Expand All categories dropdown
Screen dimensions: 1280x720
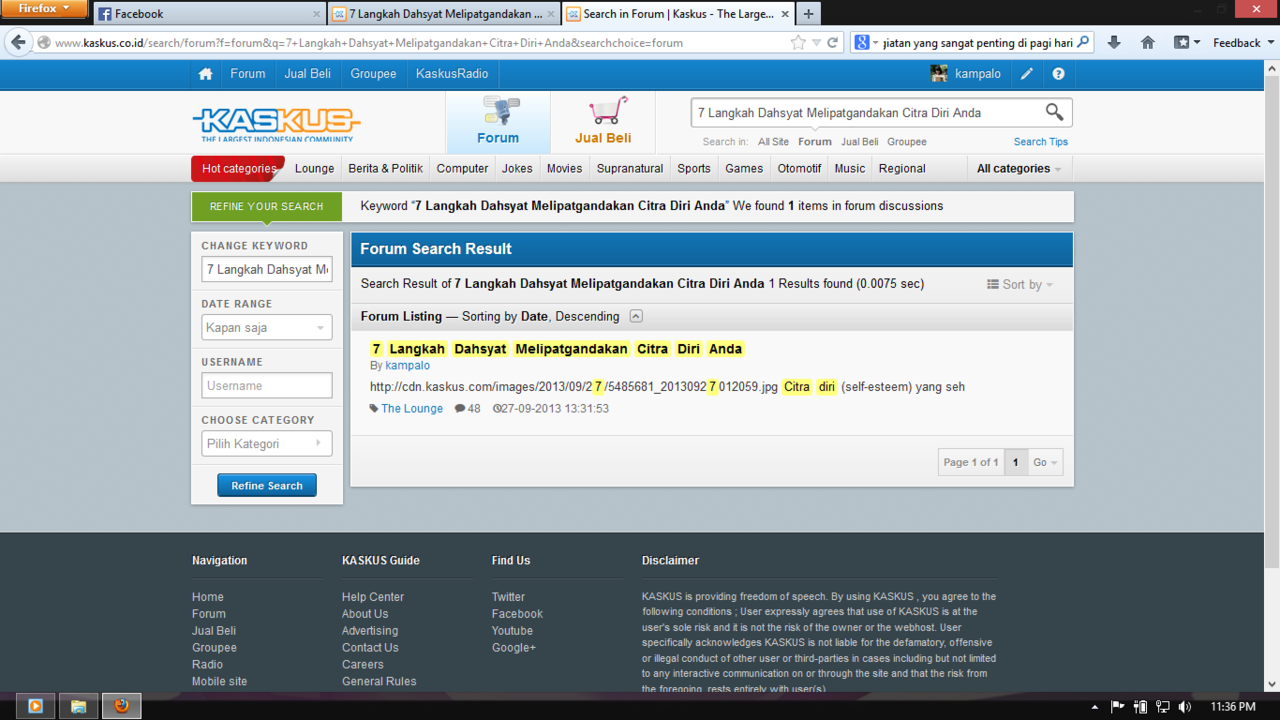point(1019,168)
